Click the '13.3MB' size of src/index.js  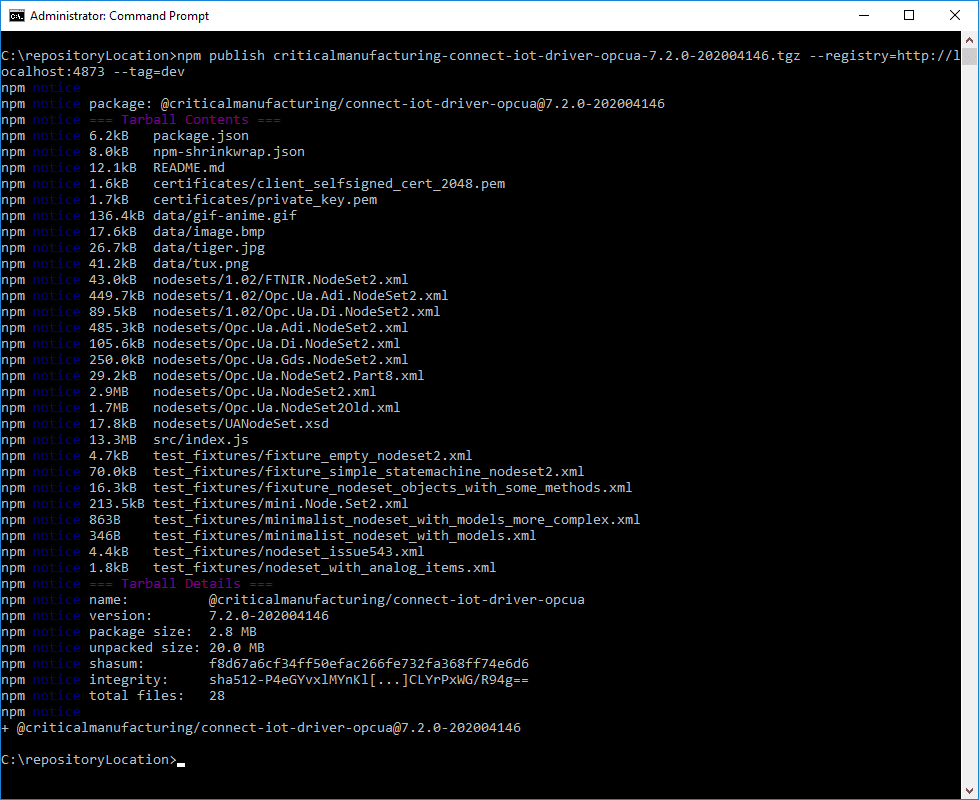tap(112, 440)
